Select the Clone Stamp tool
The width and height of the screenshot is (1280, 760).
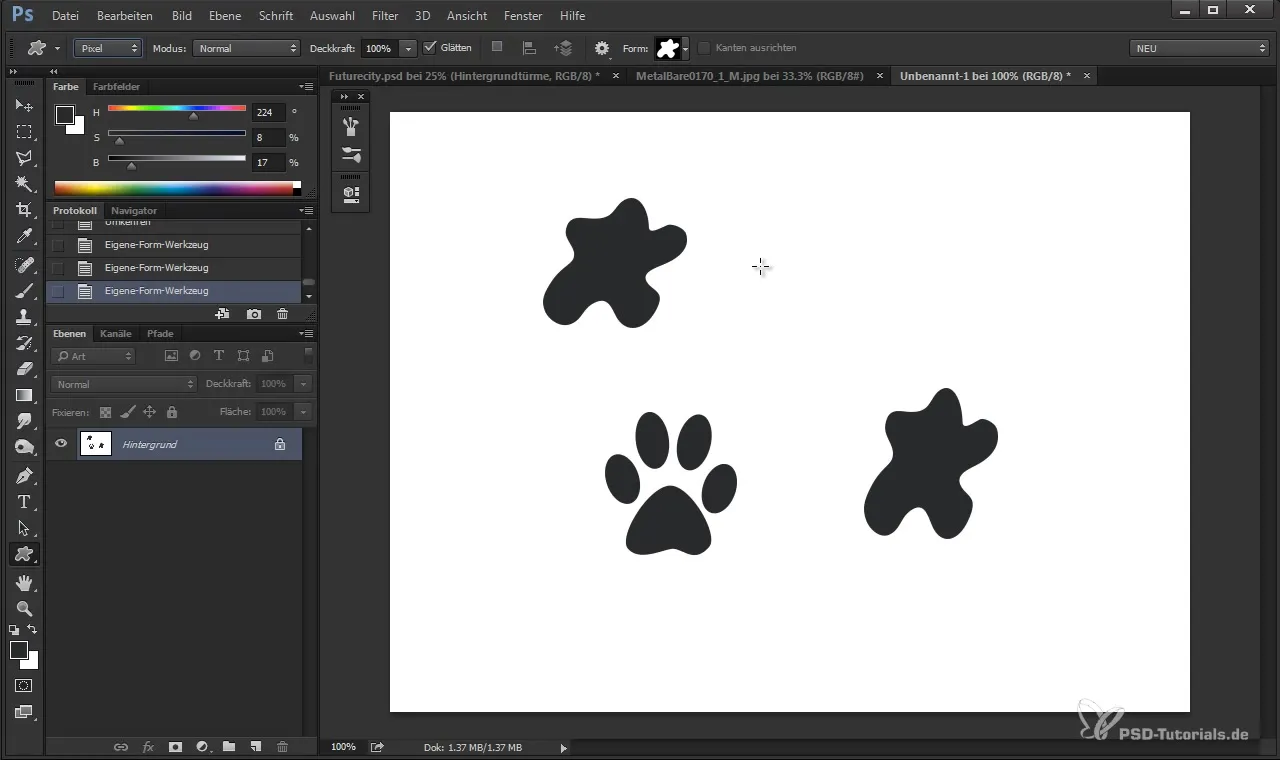(24, 317)
